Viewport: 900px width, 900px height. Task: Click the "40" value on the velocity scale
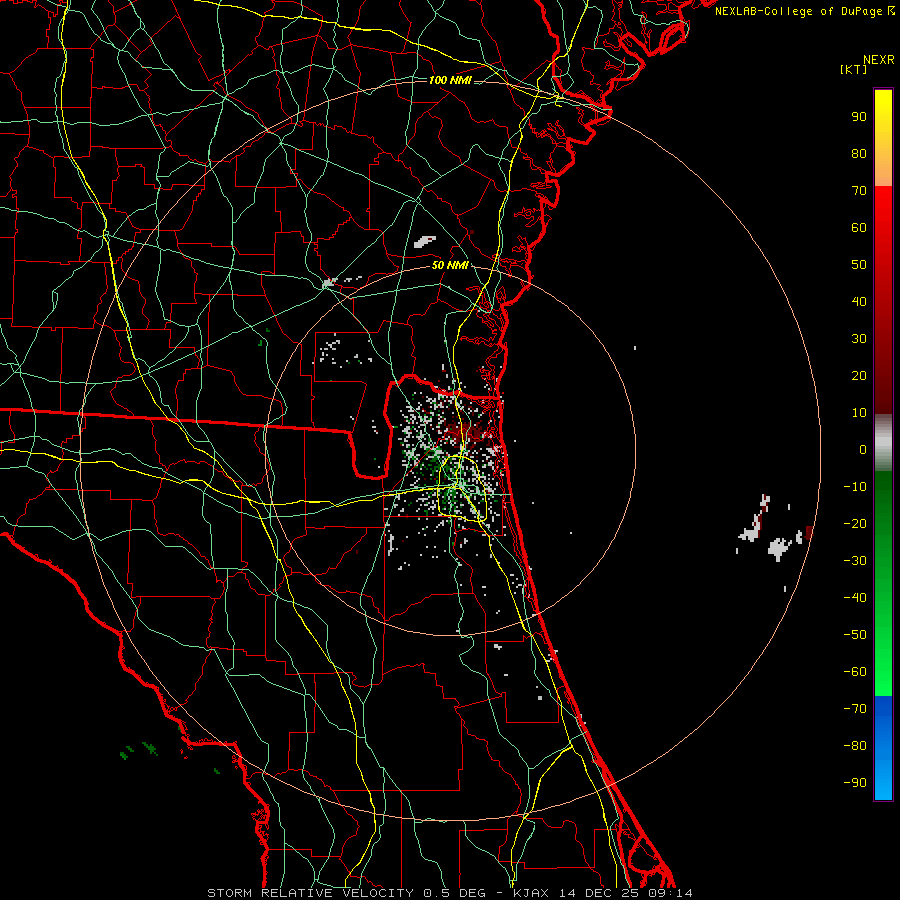859,302
